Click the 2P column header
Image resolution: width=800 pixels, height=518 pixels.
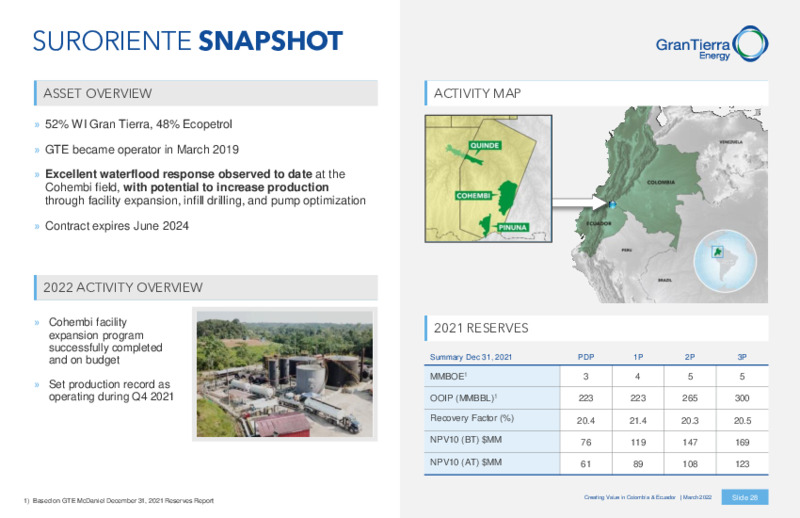[690, 357]
